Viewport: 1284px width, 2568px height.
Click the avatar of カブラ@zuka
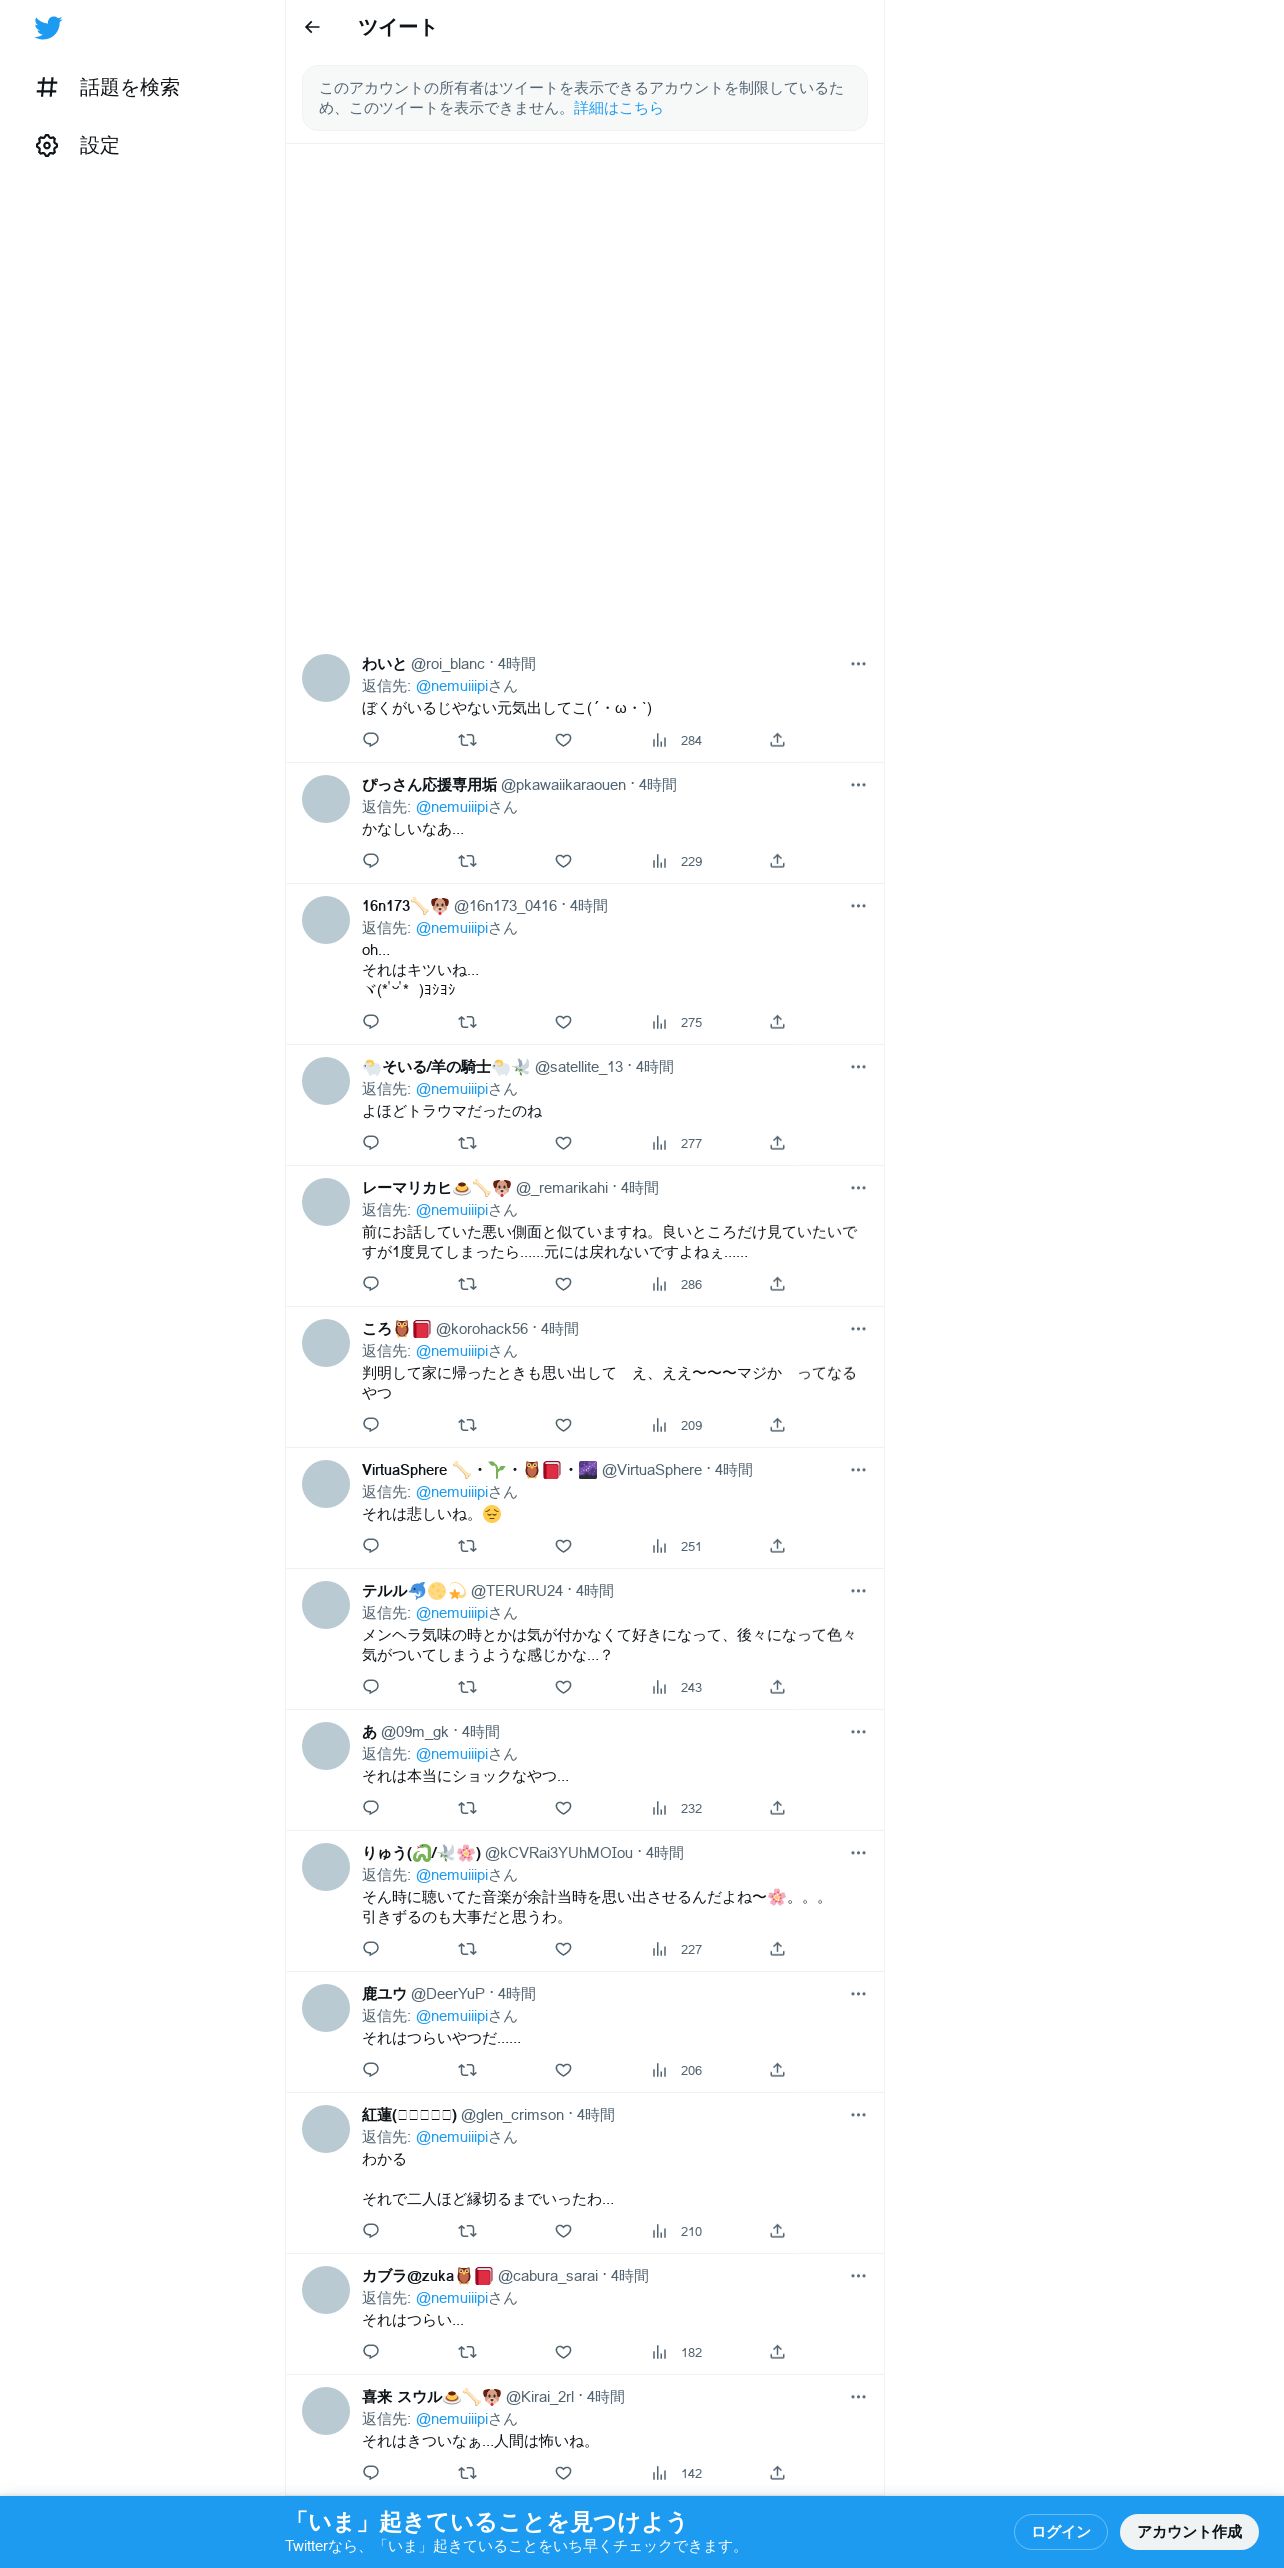click(x=326, y=2290)
